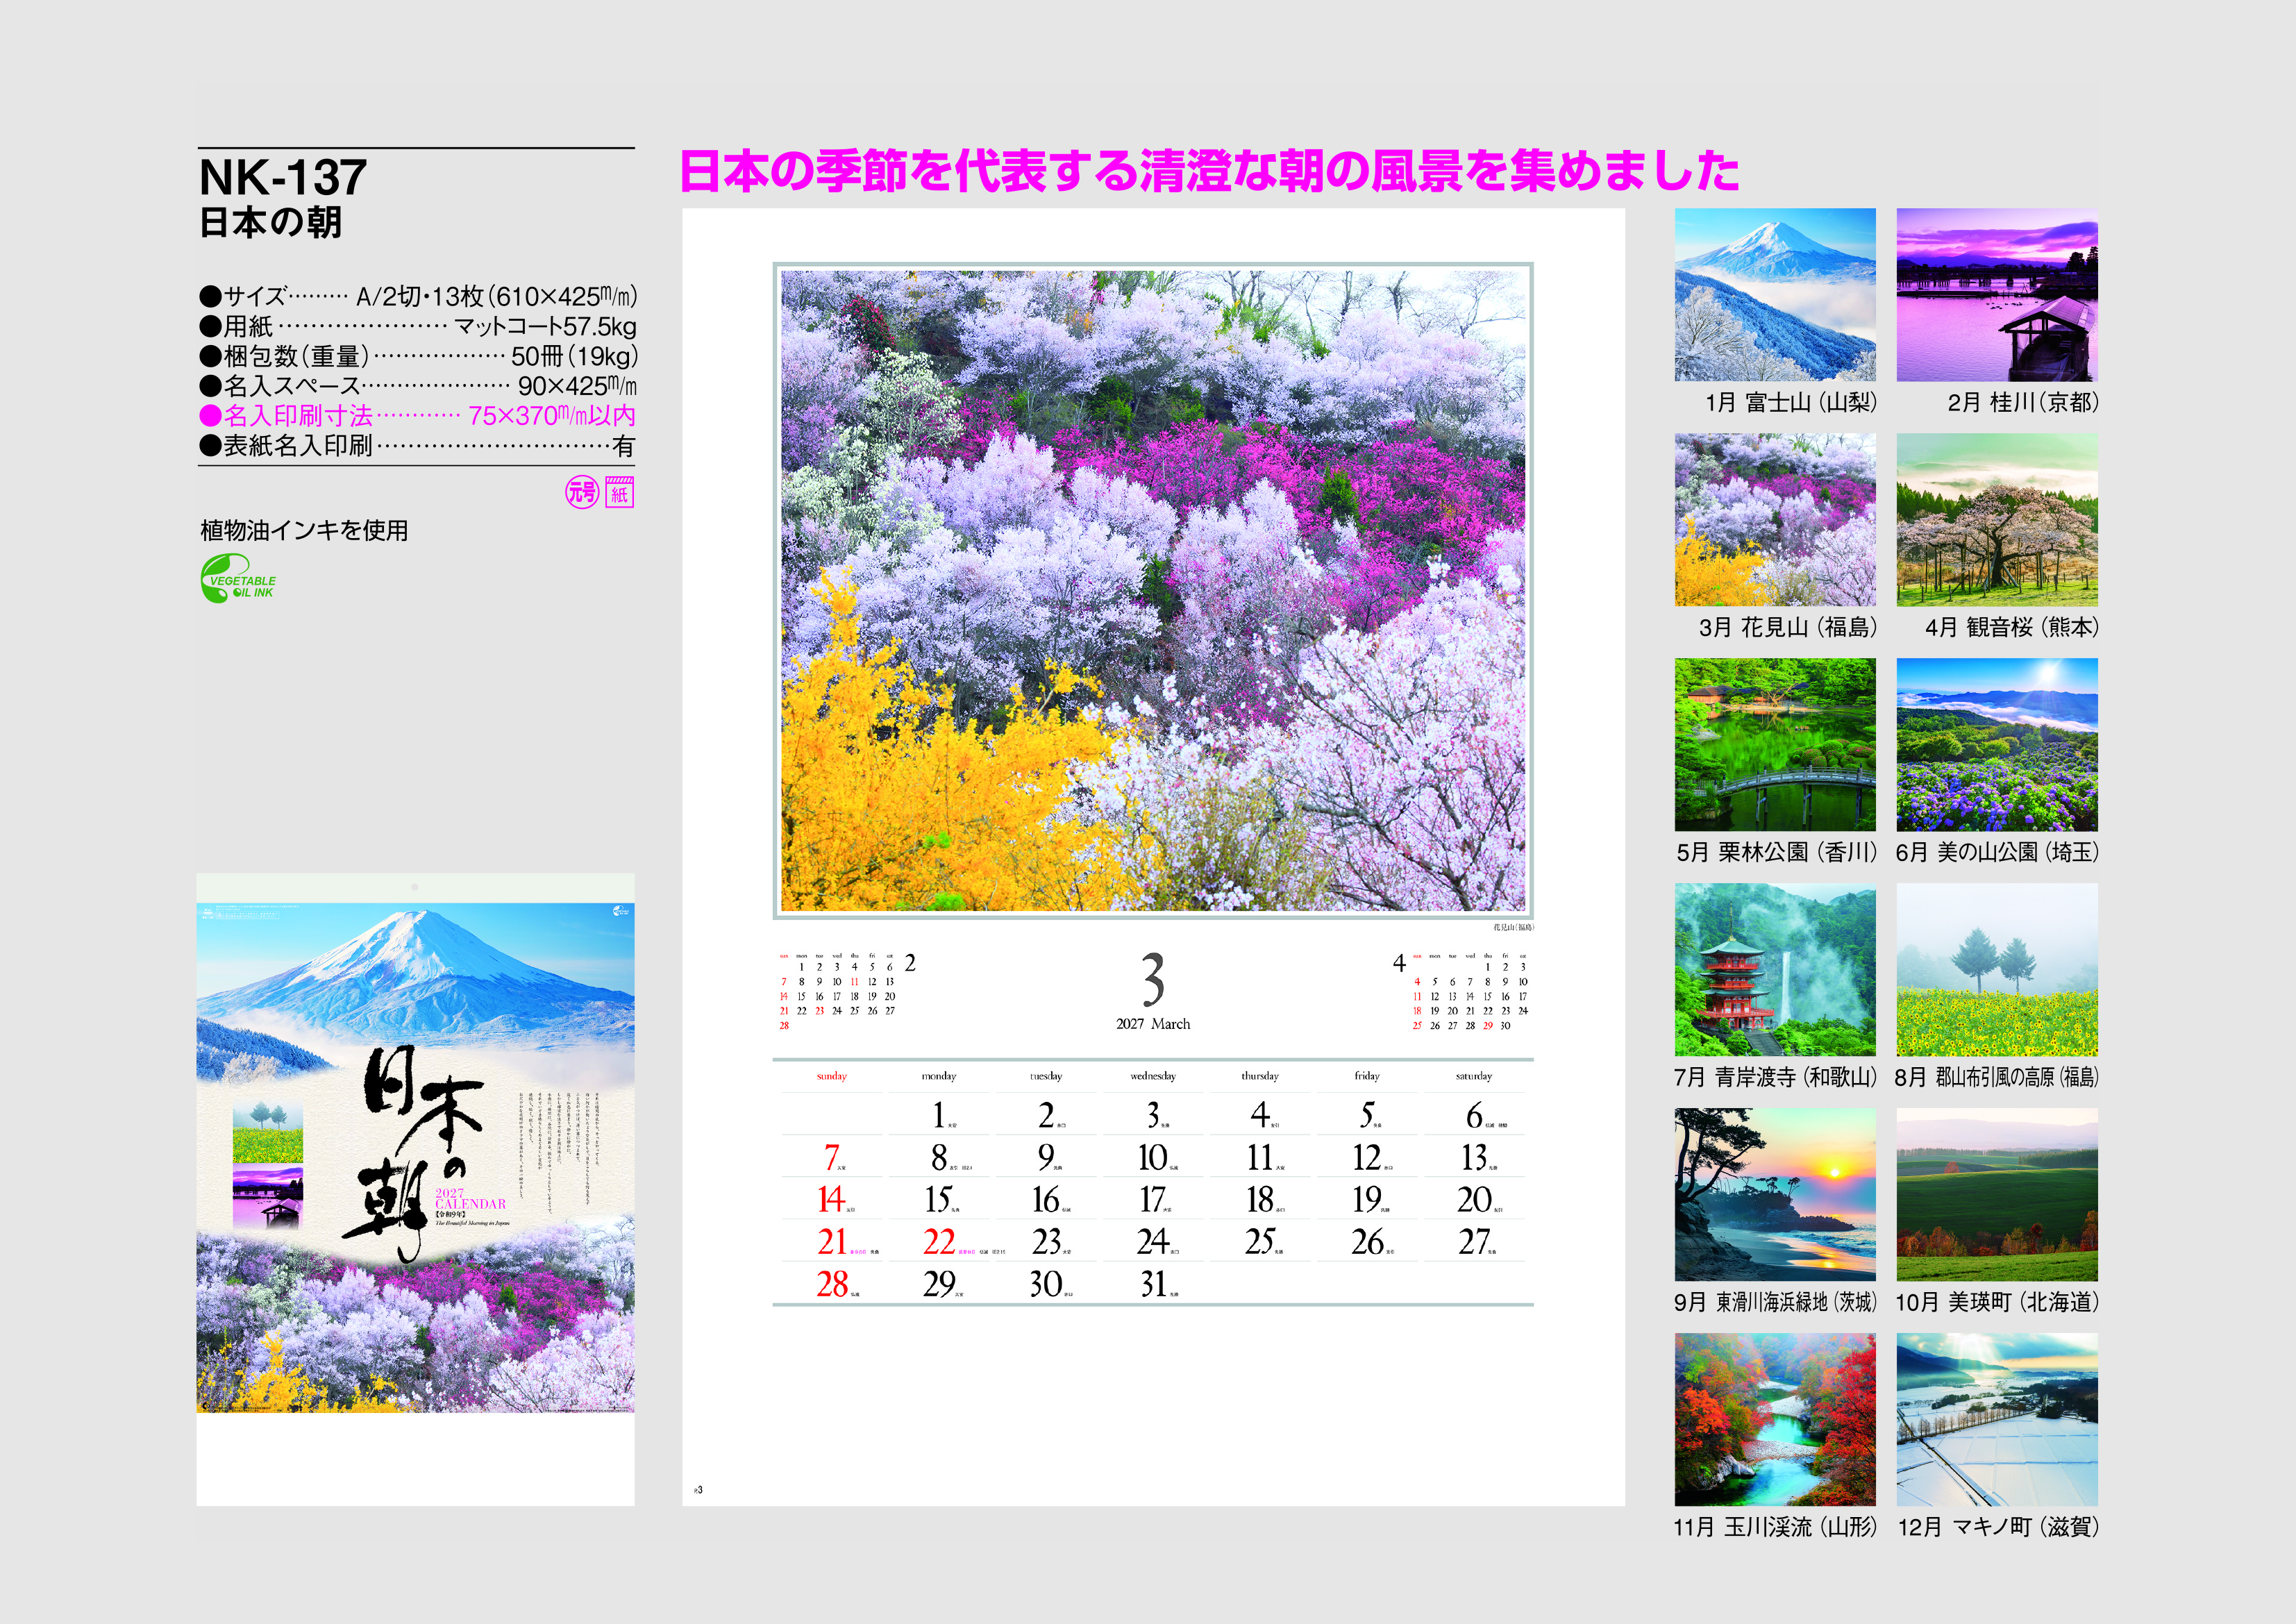Click the NK-137 product code heading

pos(283,178)
